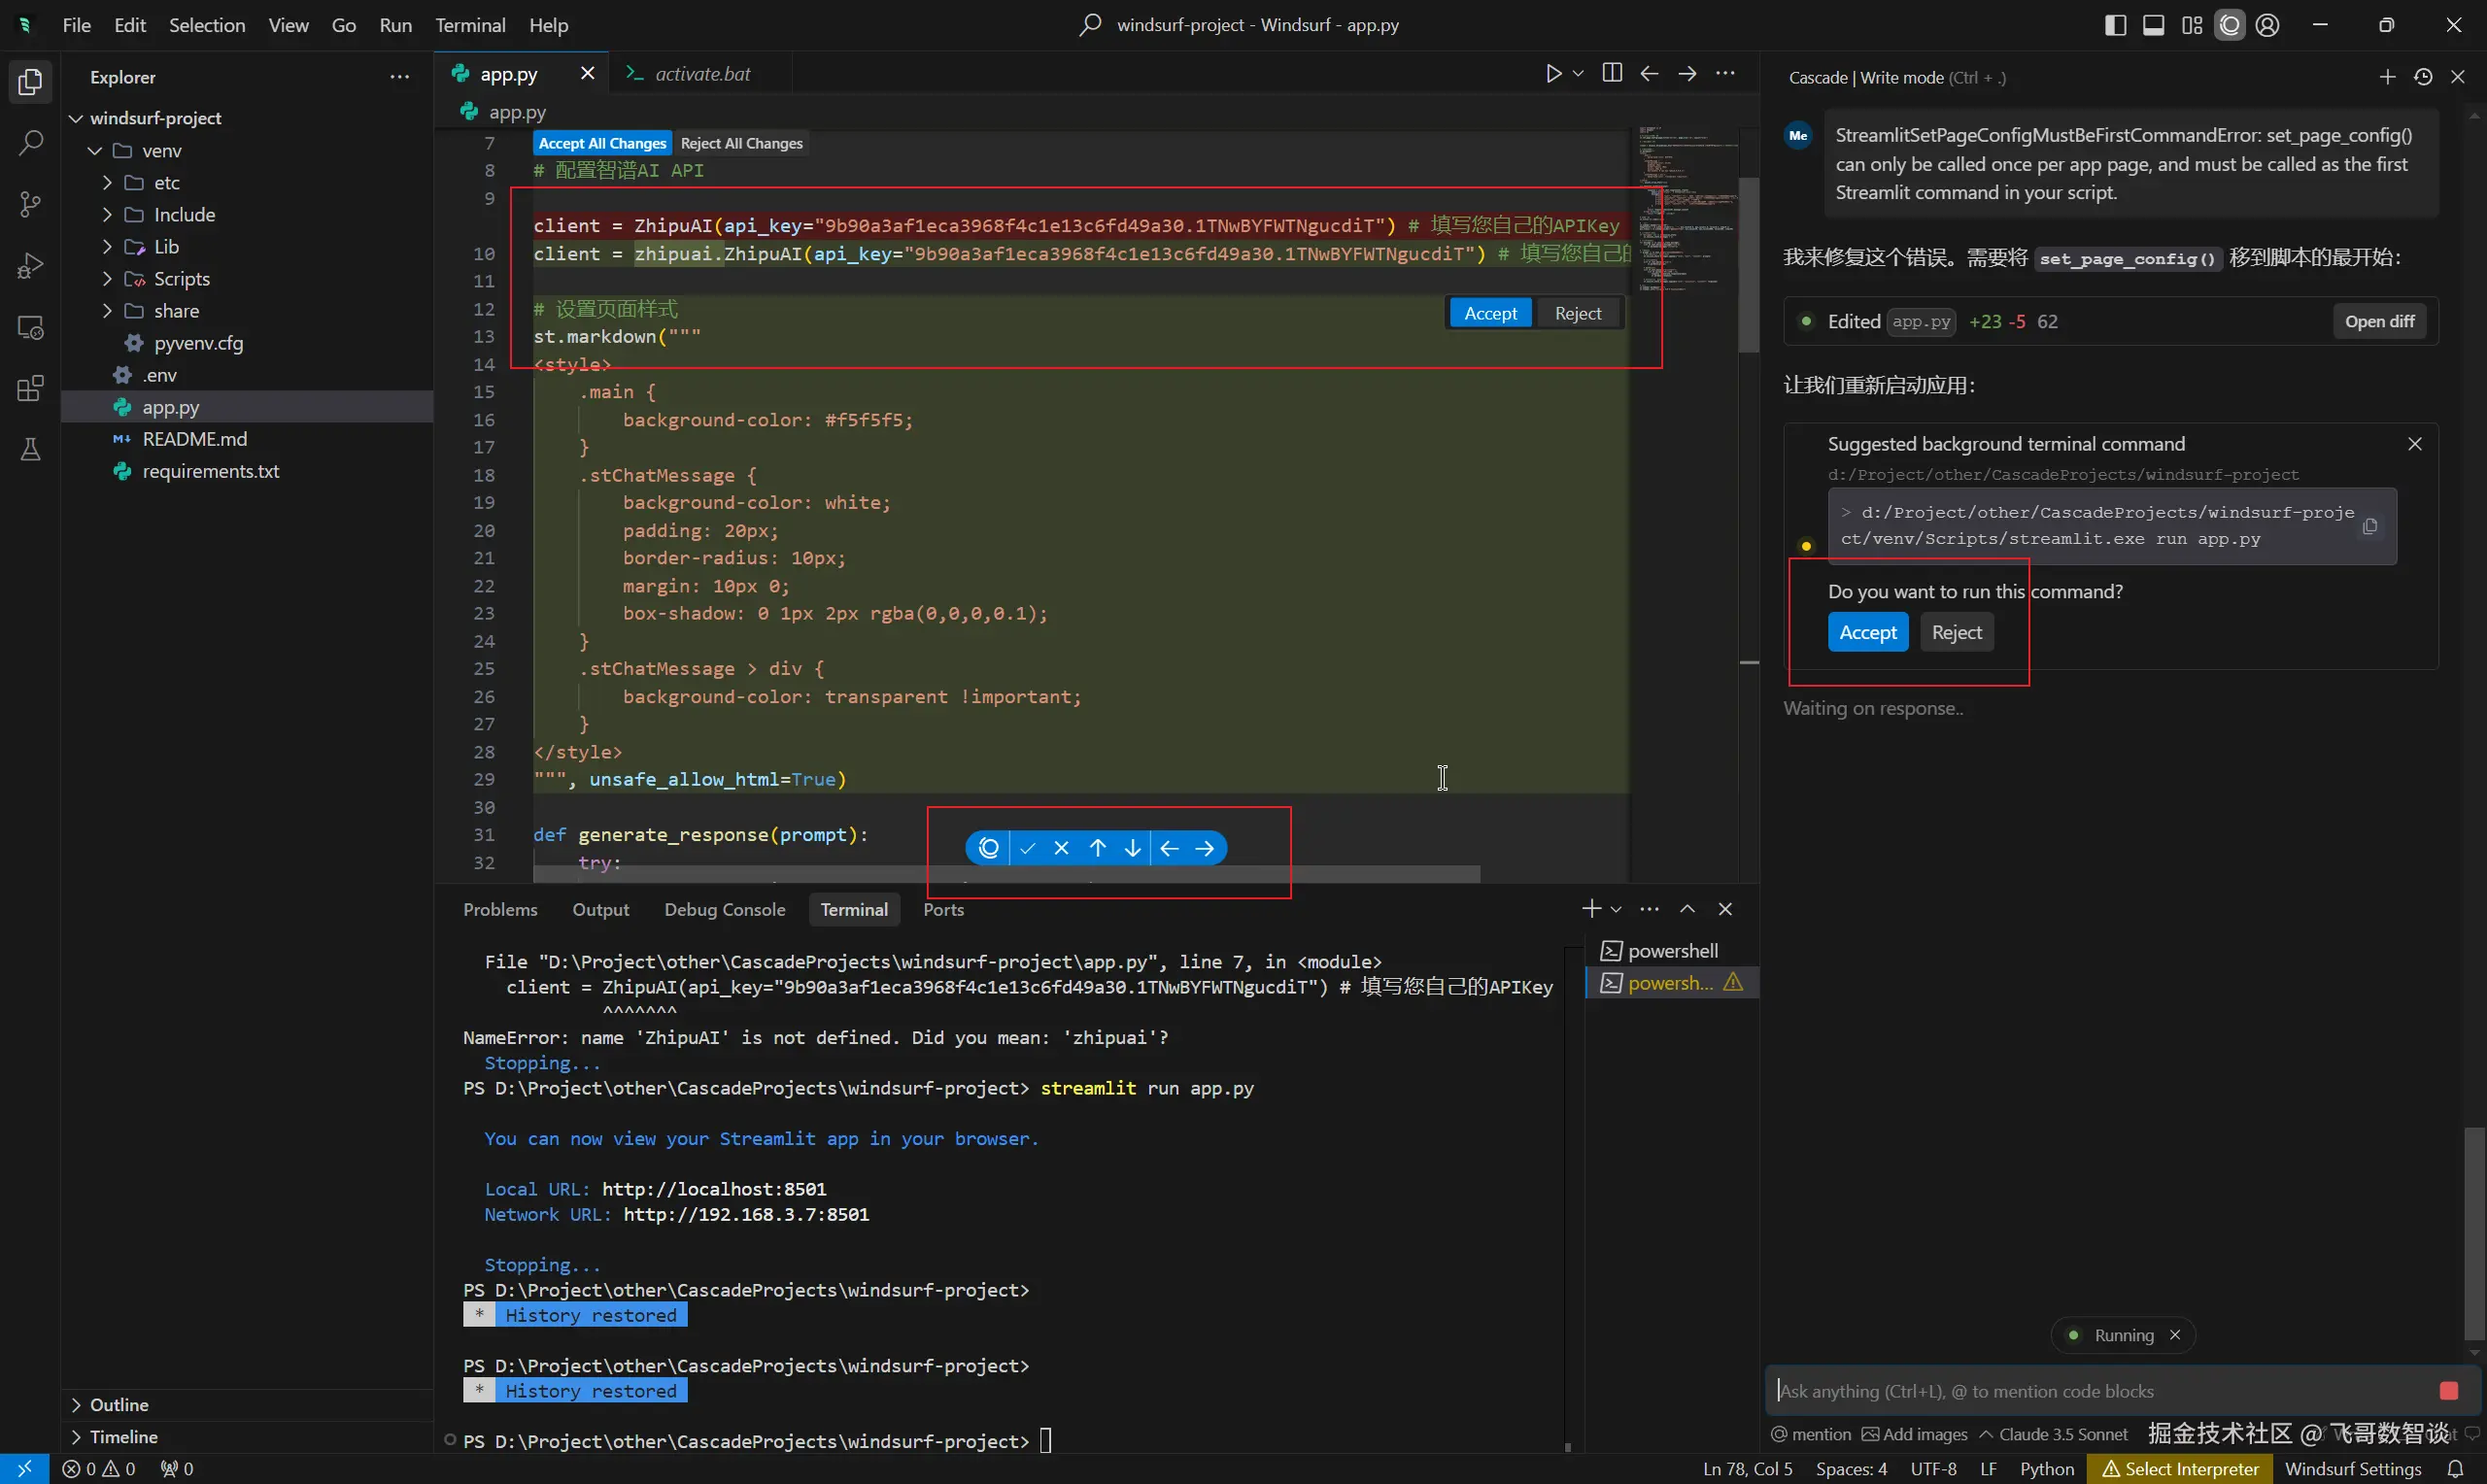The height and width of the screenshot is (1484, 2487).
Task: Click the editor vertical scrollbar
Action: click(1749, 265)
